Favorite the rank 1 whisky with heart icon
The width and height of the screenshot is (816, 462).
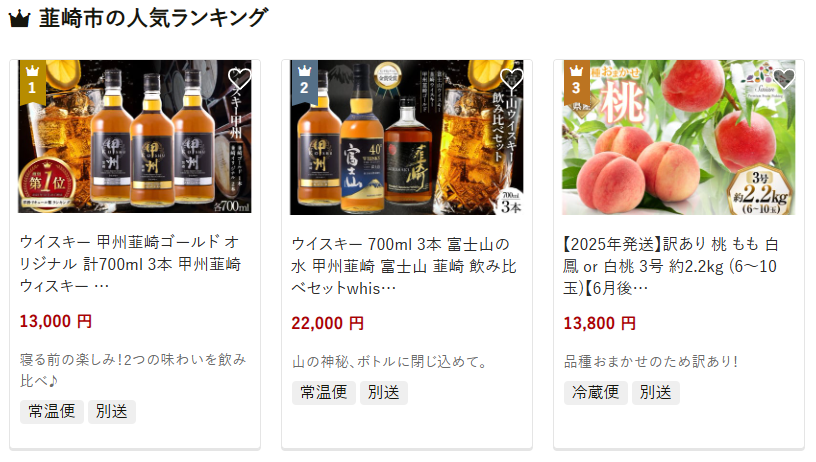click(239, 79)
